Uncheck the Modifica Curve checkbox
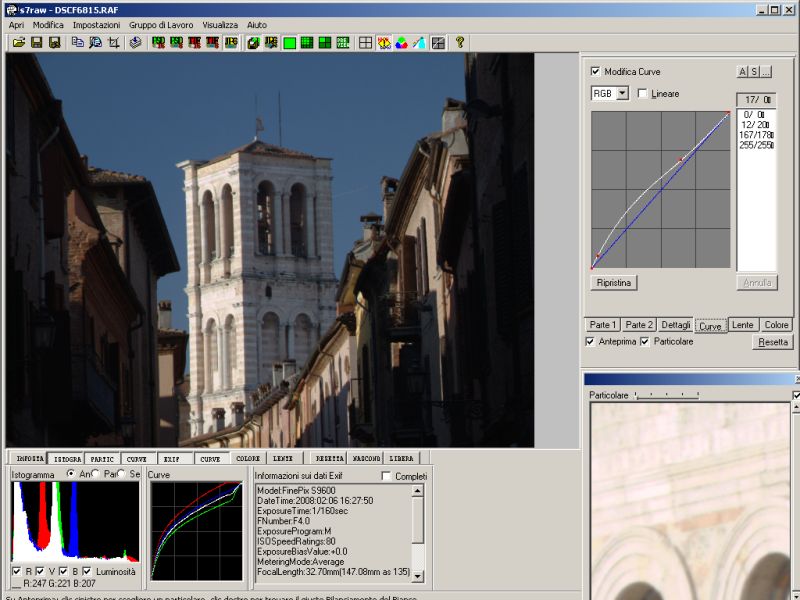Viewport: 800px width, 600px height. click(x=595, y=71)
